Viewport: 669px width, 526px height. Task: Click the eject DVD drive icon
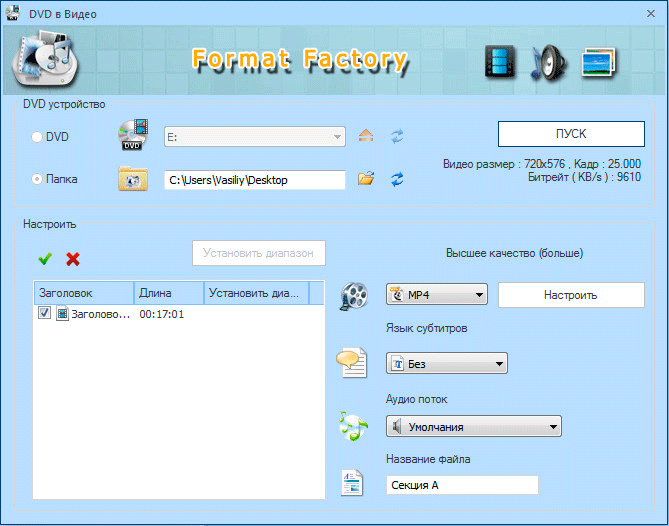coord(366,136)
